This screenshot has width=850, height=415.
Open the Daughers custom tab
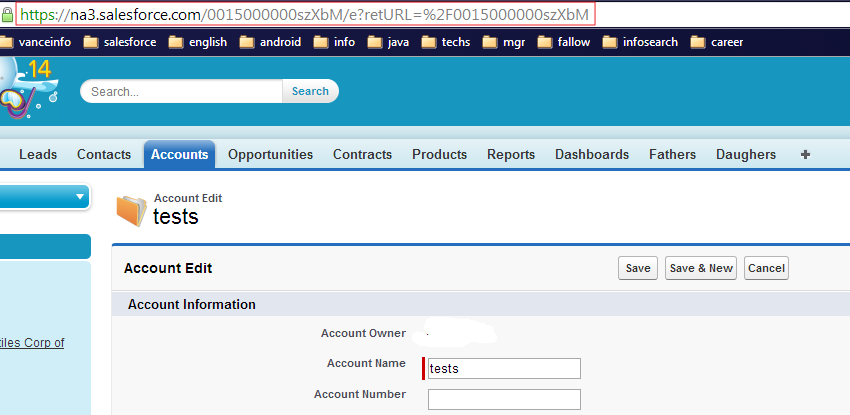(x=746, y=154)
